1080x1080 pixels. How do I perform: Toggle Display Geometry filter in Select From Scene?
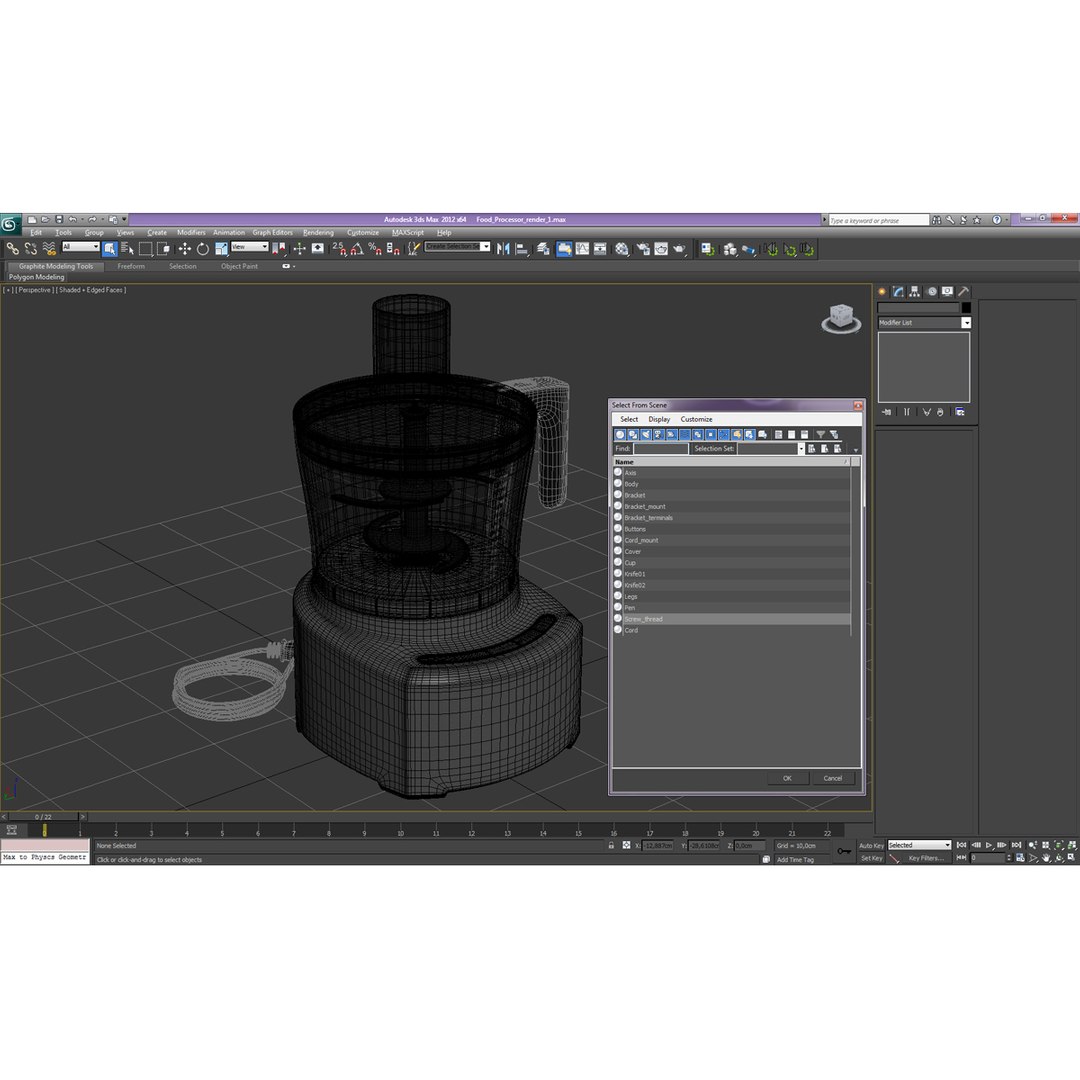point(620,435)
